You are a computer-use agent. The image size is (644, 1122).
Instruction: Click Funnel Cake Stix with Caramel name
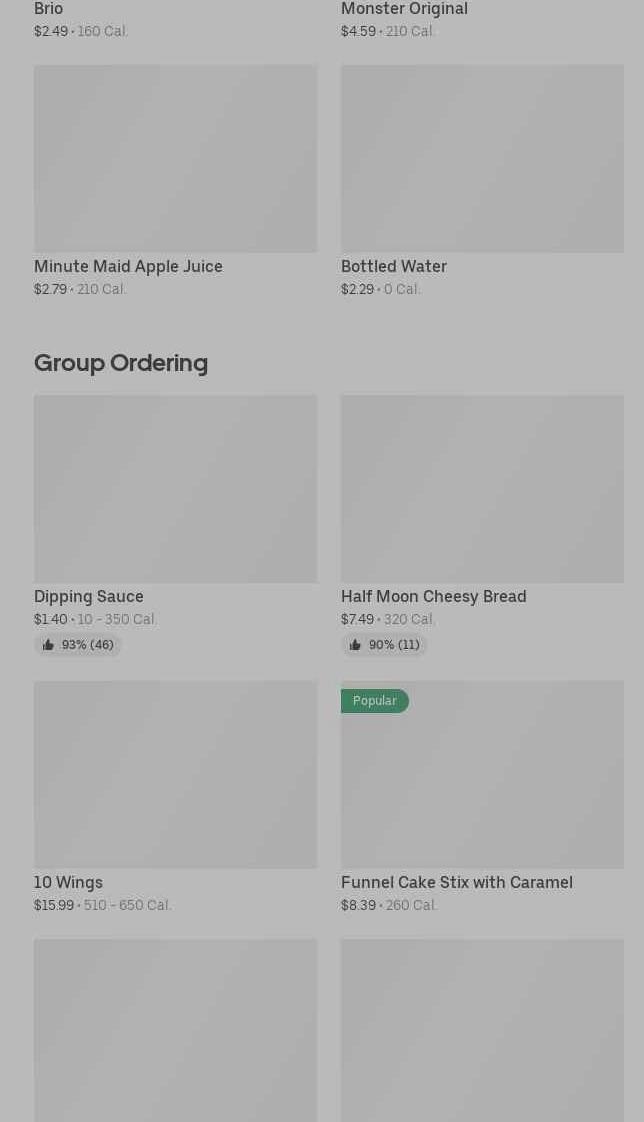[456, 882]
